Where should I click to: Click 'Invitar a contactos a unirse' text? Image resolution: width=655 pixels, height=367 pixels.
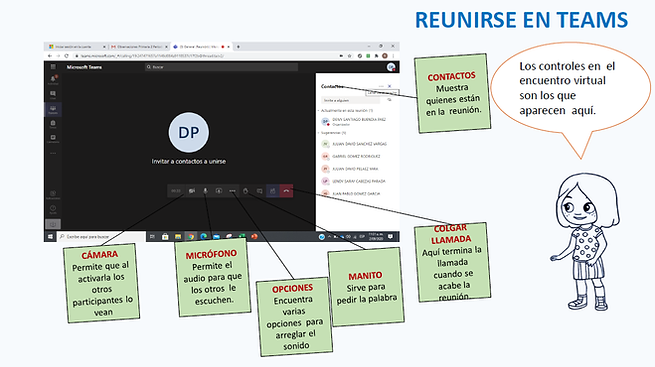189,161
